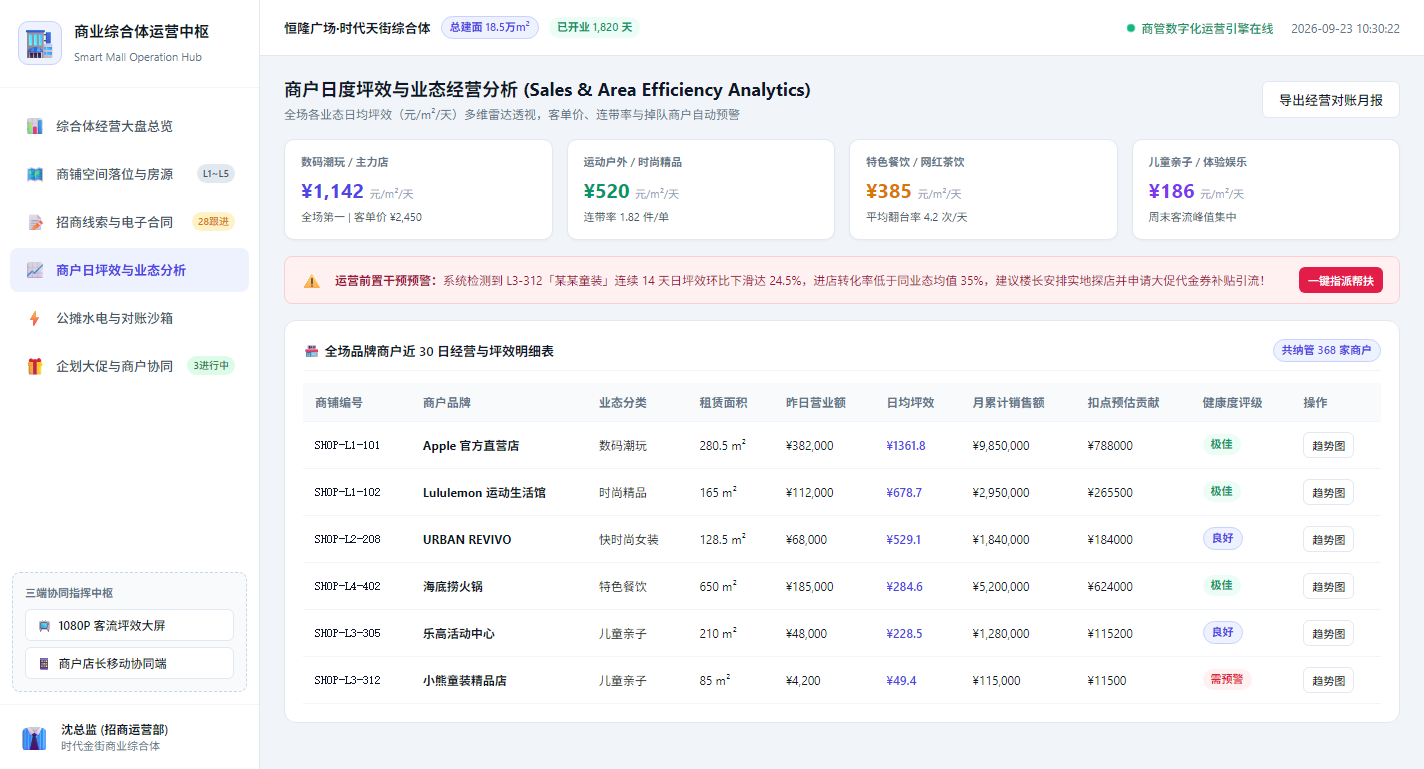
Task: Click 导出经营对账月报 button
Action: pyautogui.click(x=1330, y=100)
